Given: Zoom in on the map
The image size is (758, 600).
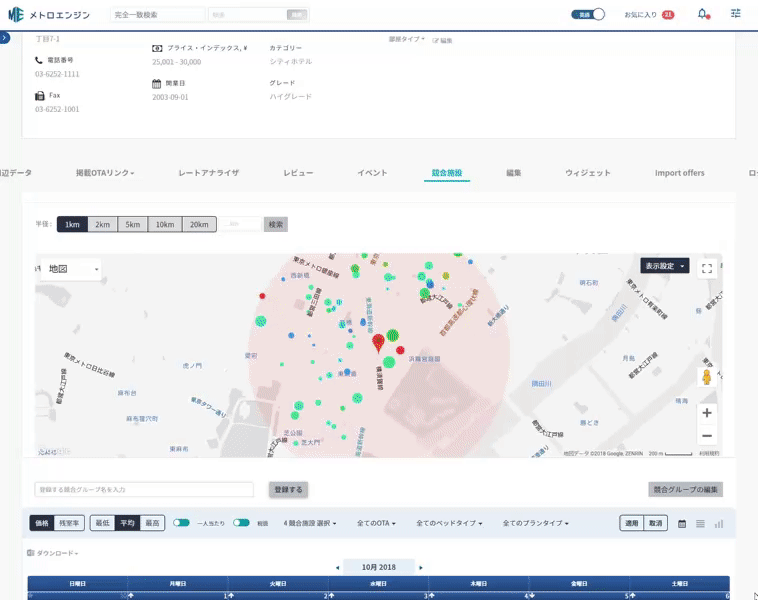Looking at the screenshot, I should tap(707, 413).
